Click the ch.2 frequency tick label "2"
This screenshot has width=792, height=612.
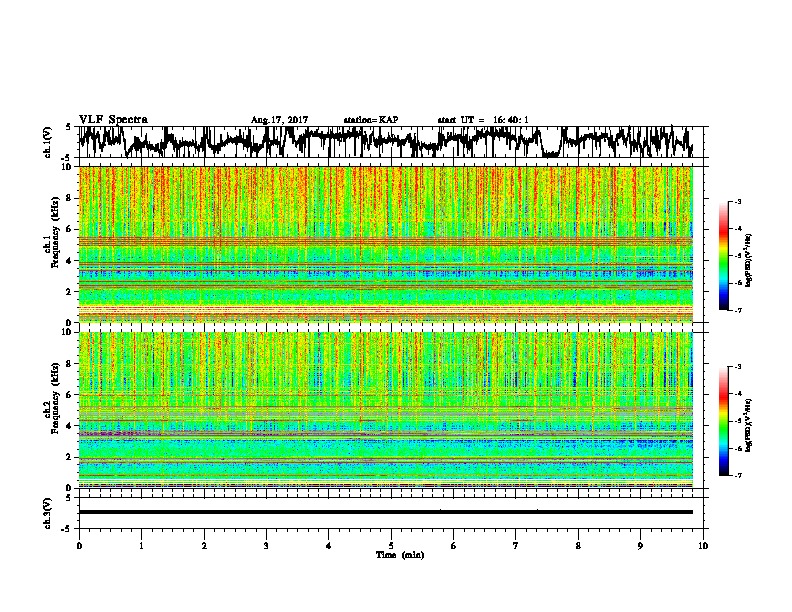[71, 457]
